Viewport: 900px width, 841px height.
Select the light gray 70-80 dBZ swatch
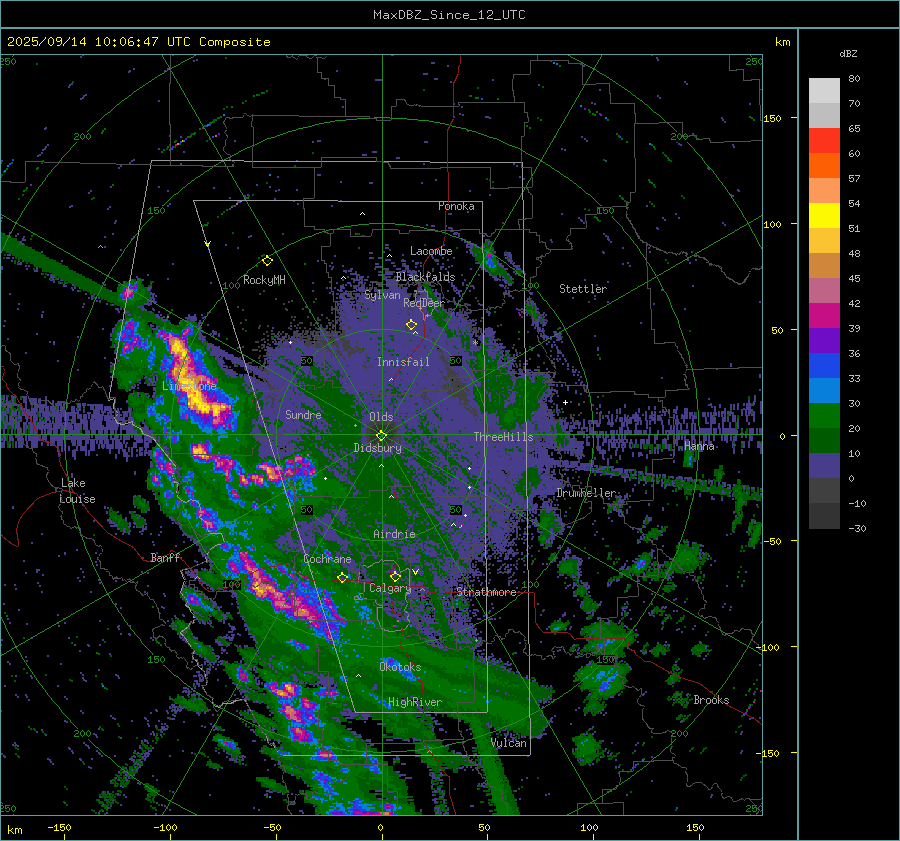coord(824,91)
